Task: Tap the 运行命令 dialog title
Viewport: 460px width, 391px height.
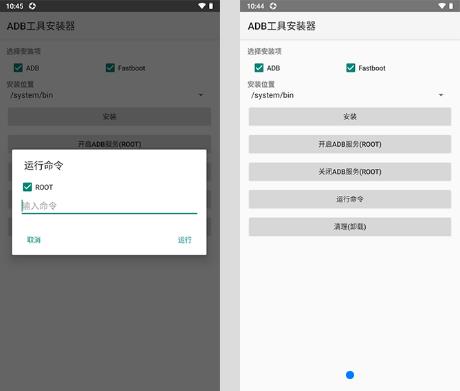Action: tap(43, 165)
